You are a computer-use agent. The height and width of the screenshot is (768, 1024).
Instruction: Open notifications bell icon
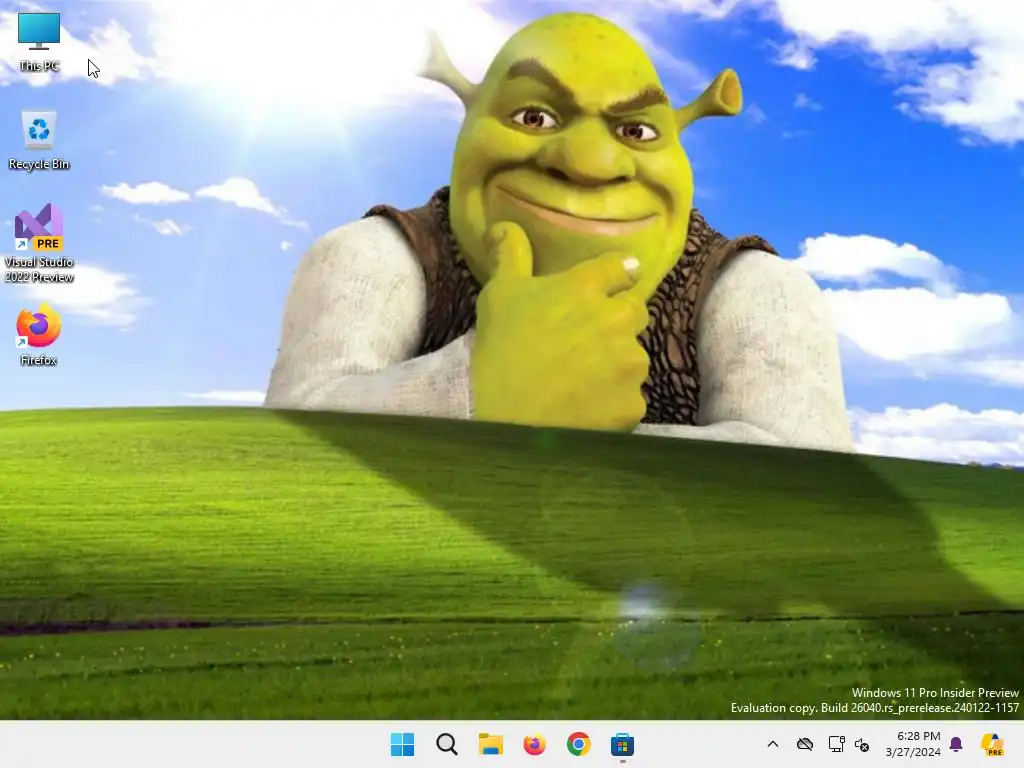click(956, 744)
